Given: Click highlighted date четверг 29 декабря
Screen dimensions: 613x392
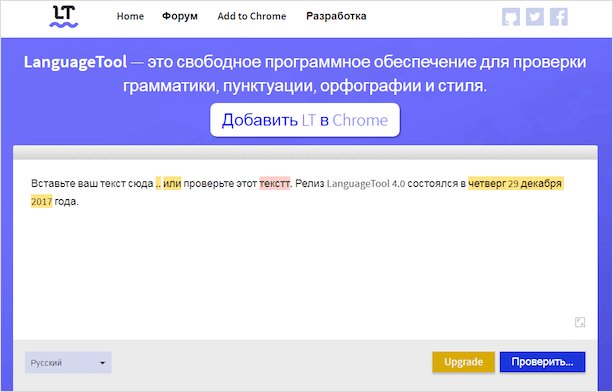Looking at the screenshot, I should [x=516, y=183].
